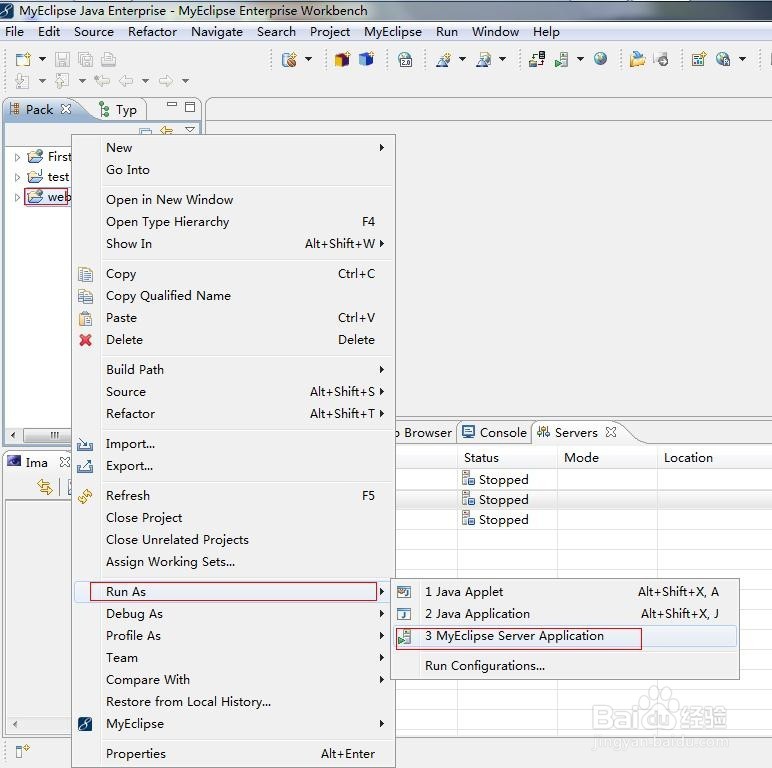
Task: Close the Pack explorer tab
Action: (x=66, y=109)
